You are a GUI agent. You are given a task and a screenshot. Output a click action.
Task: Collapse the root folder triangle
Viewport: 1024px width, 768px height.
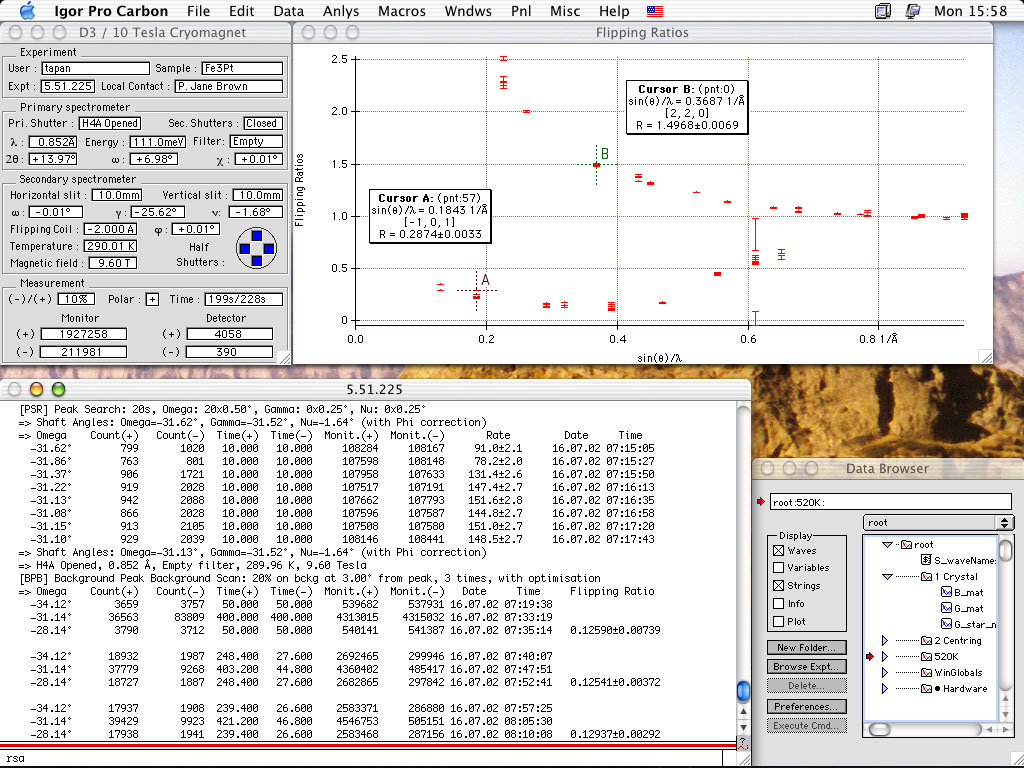tap(887, 544)
